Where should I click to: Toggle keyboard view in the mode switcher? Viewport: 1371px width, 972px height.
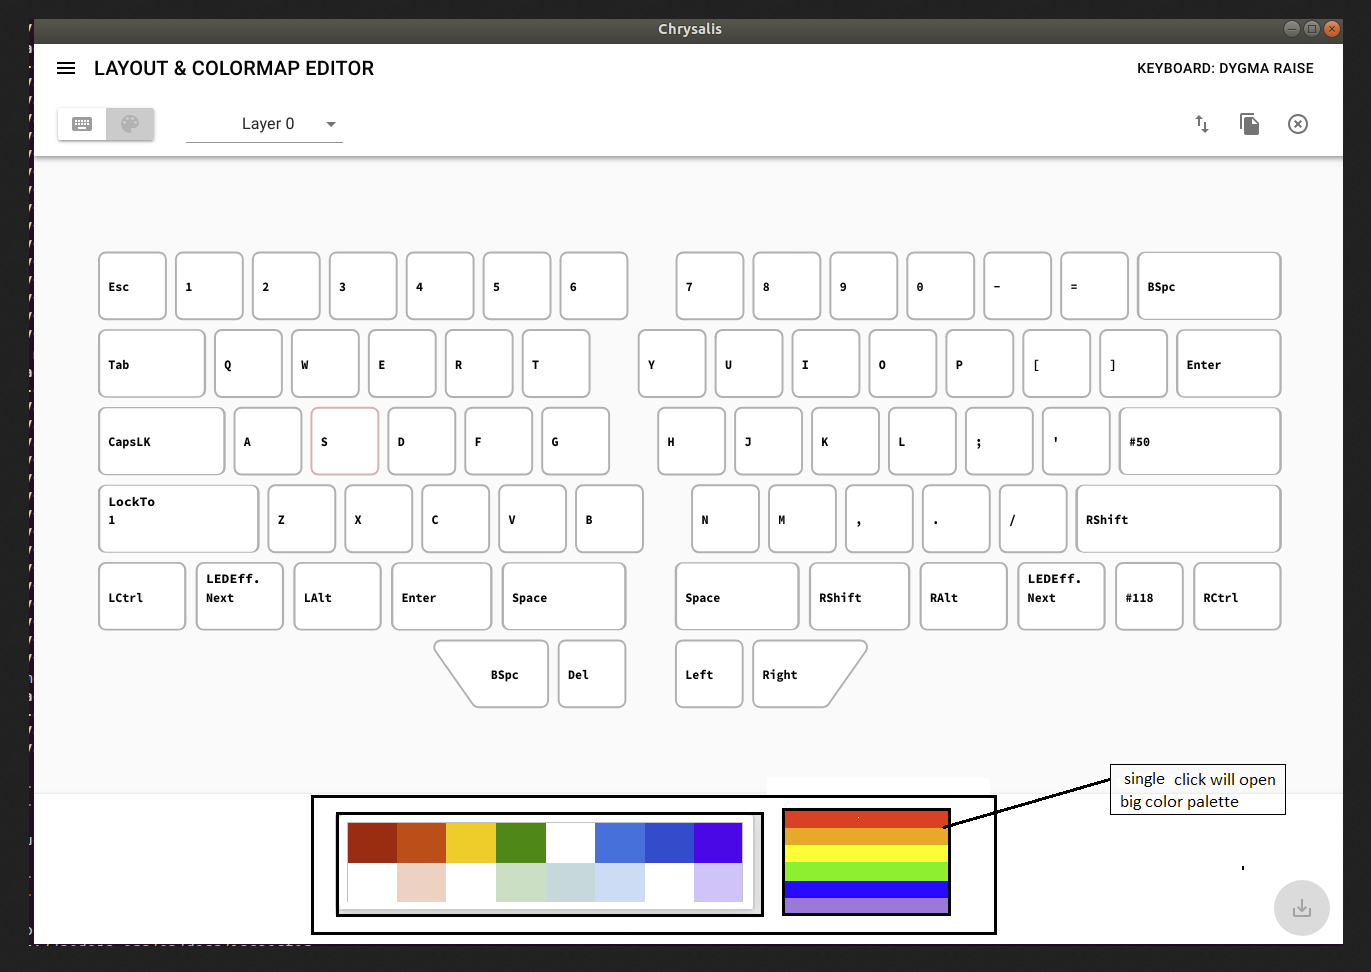81,123
